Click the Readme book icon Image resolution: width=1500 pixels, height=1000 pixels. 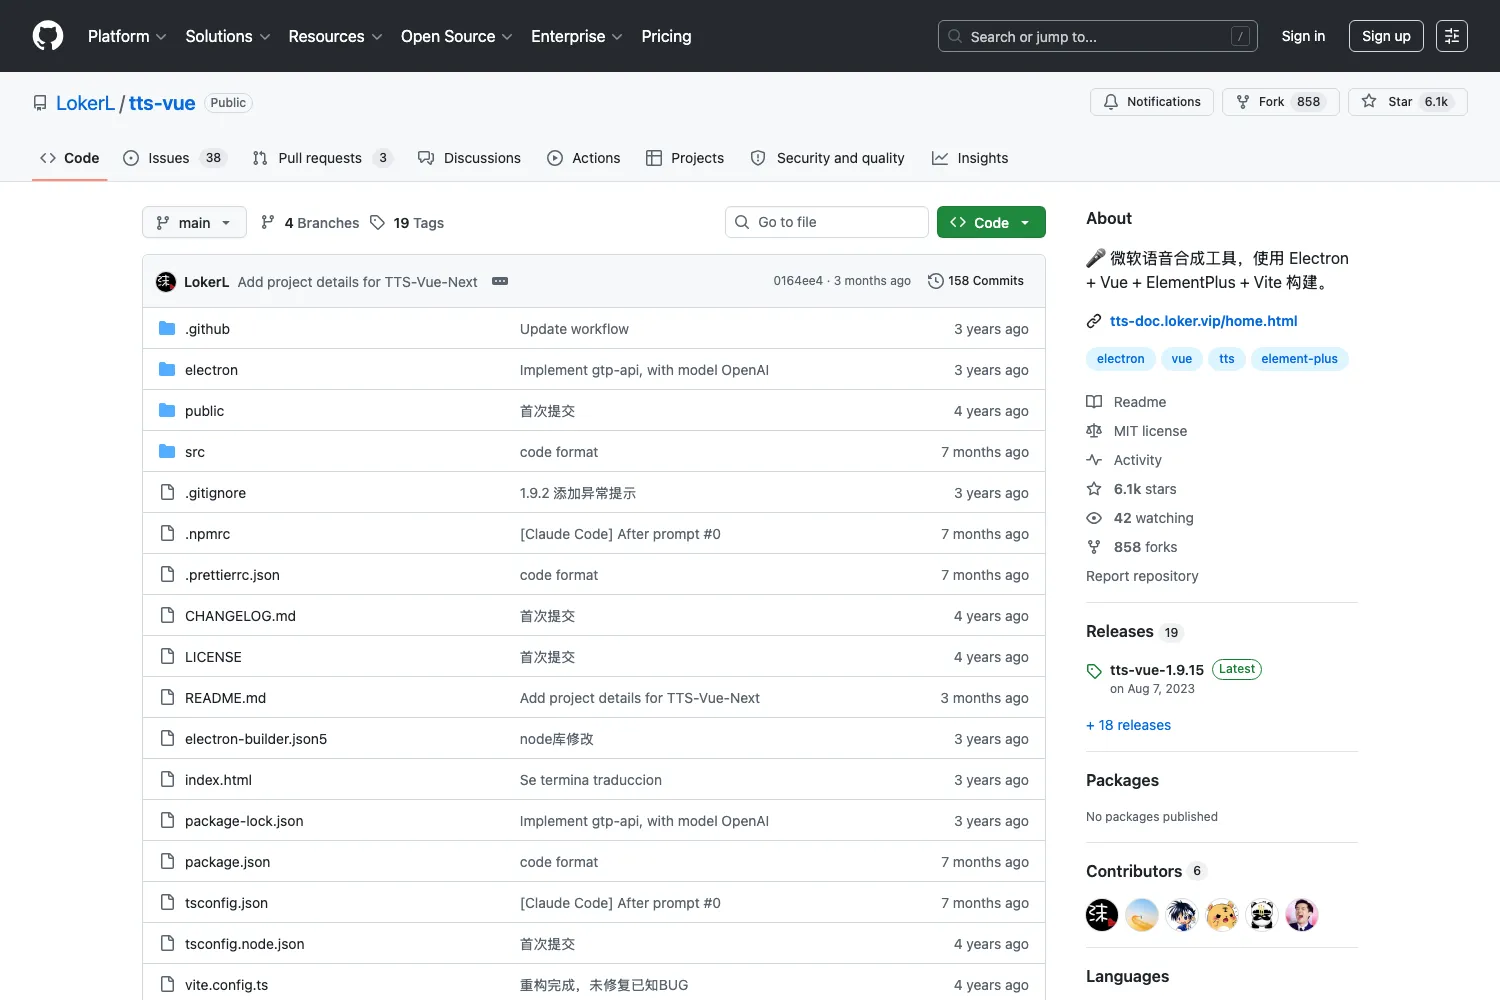1094,401
